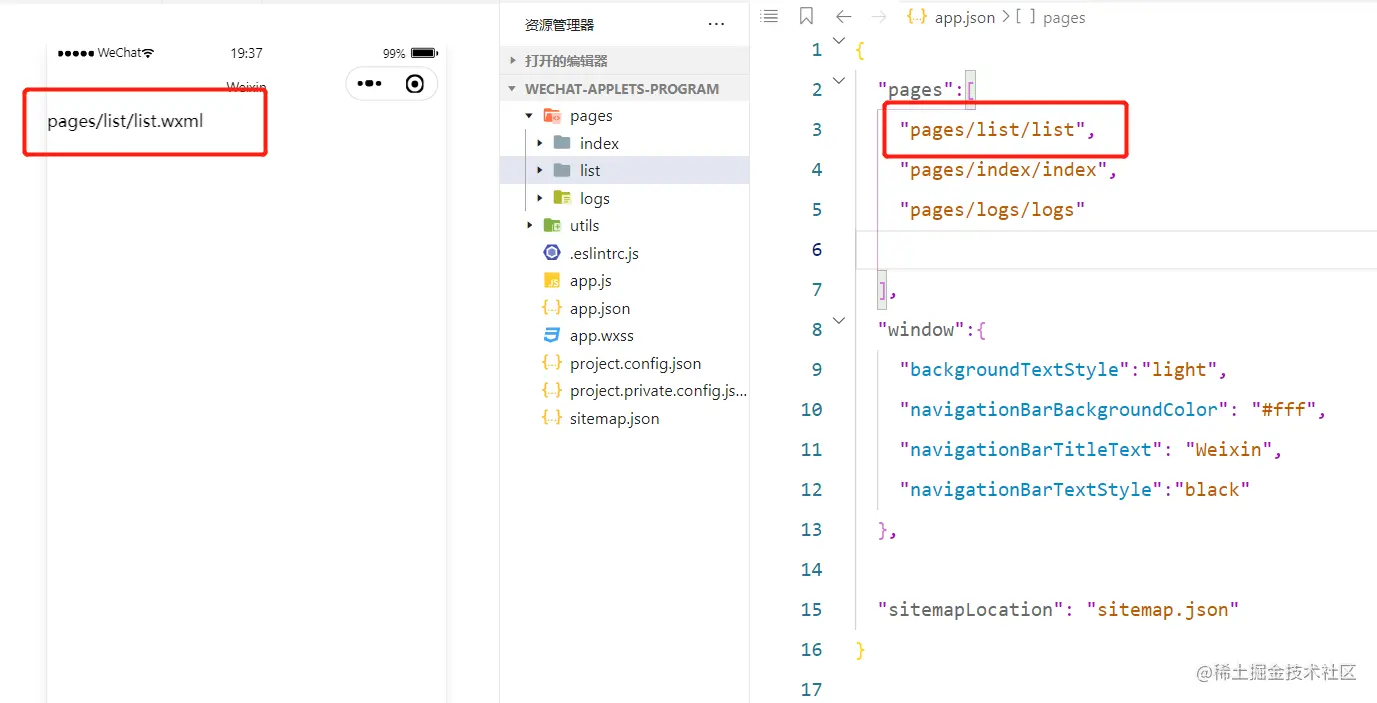This screenshot has width=1377, height=703.
Task: Navigate back with the left arrow
Action: click(x=843, y=16)
